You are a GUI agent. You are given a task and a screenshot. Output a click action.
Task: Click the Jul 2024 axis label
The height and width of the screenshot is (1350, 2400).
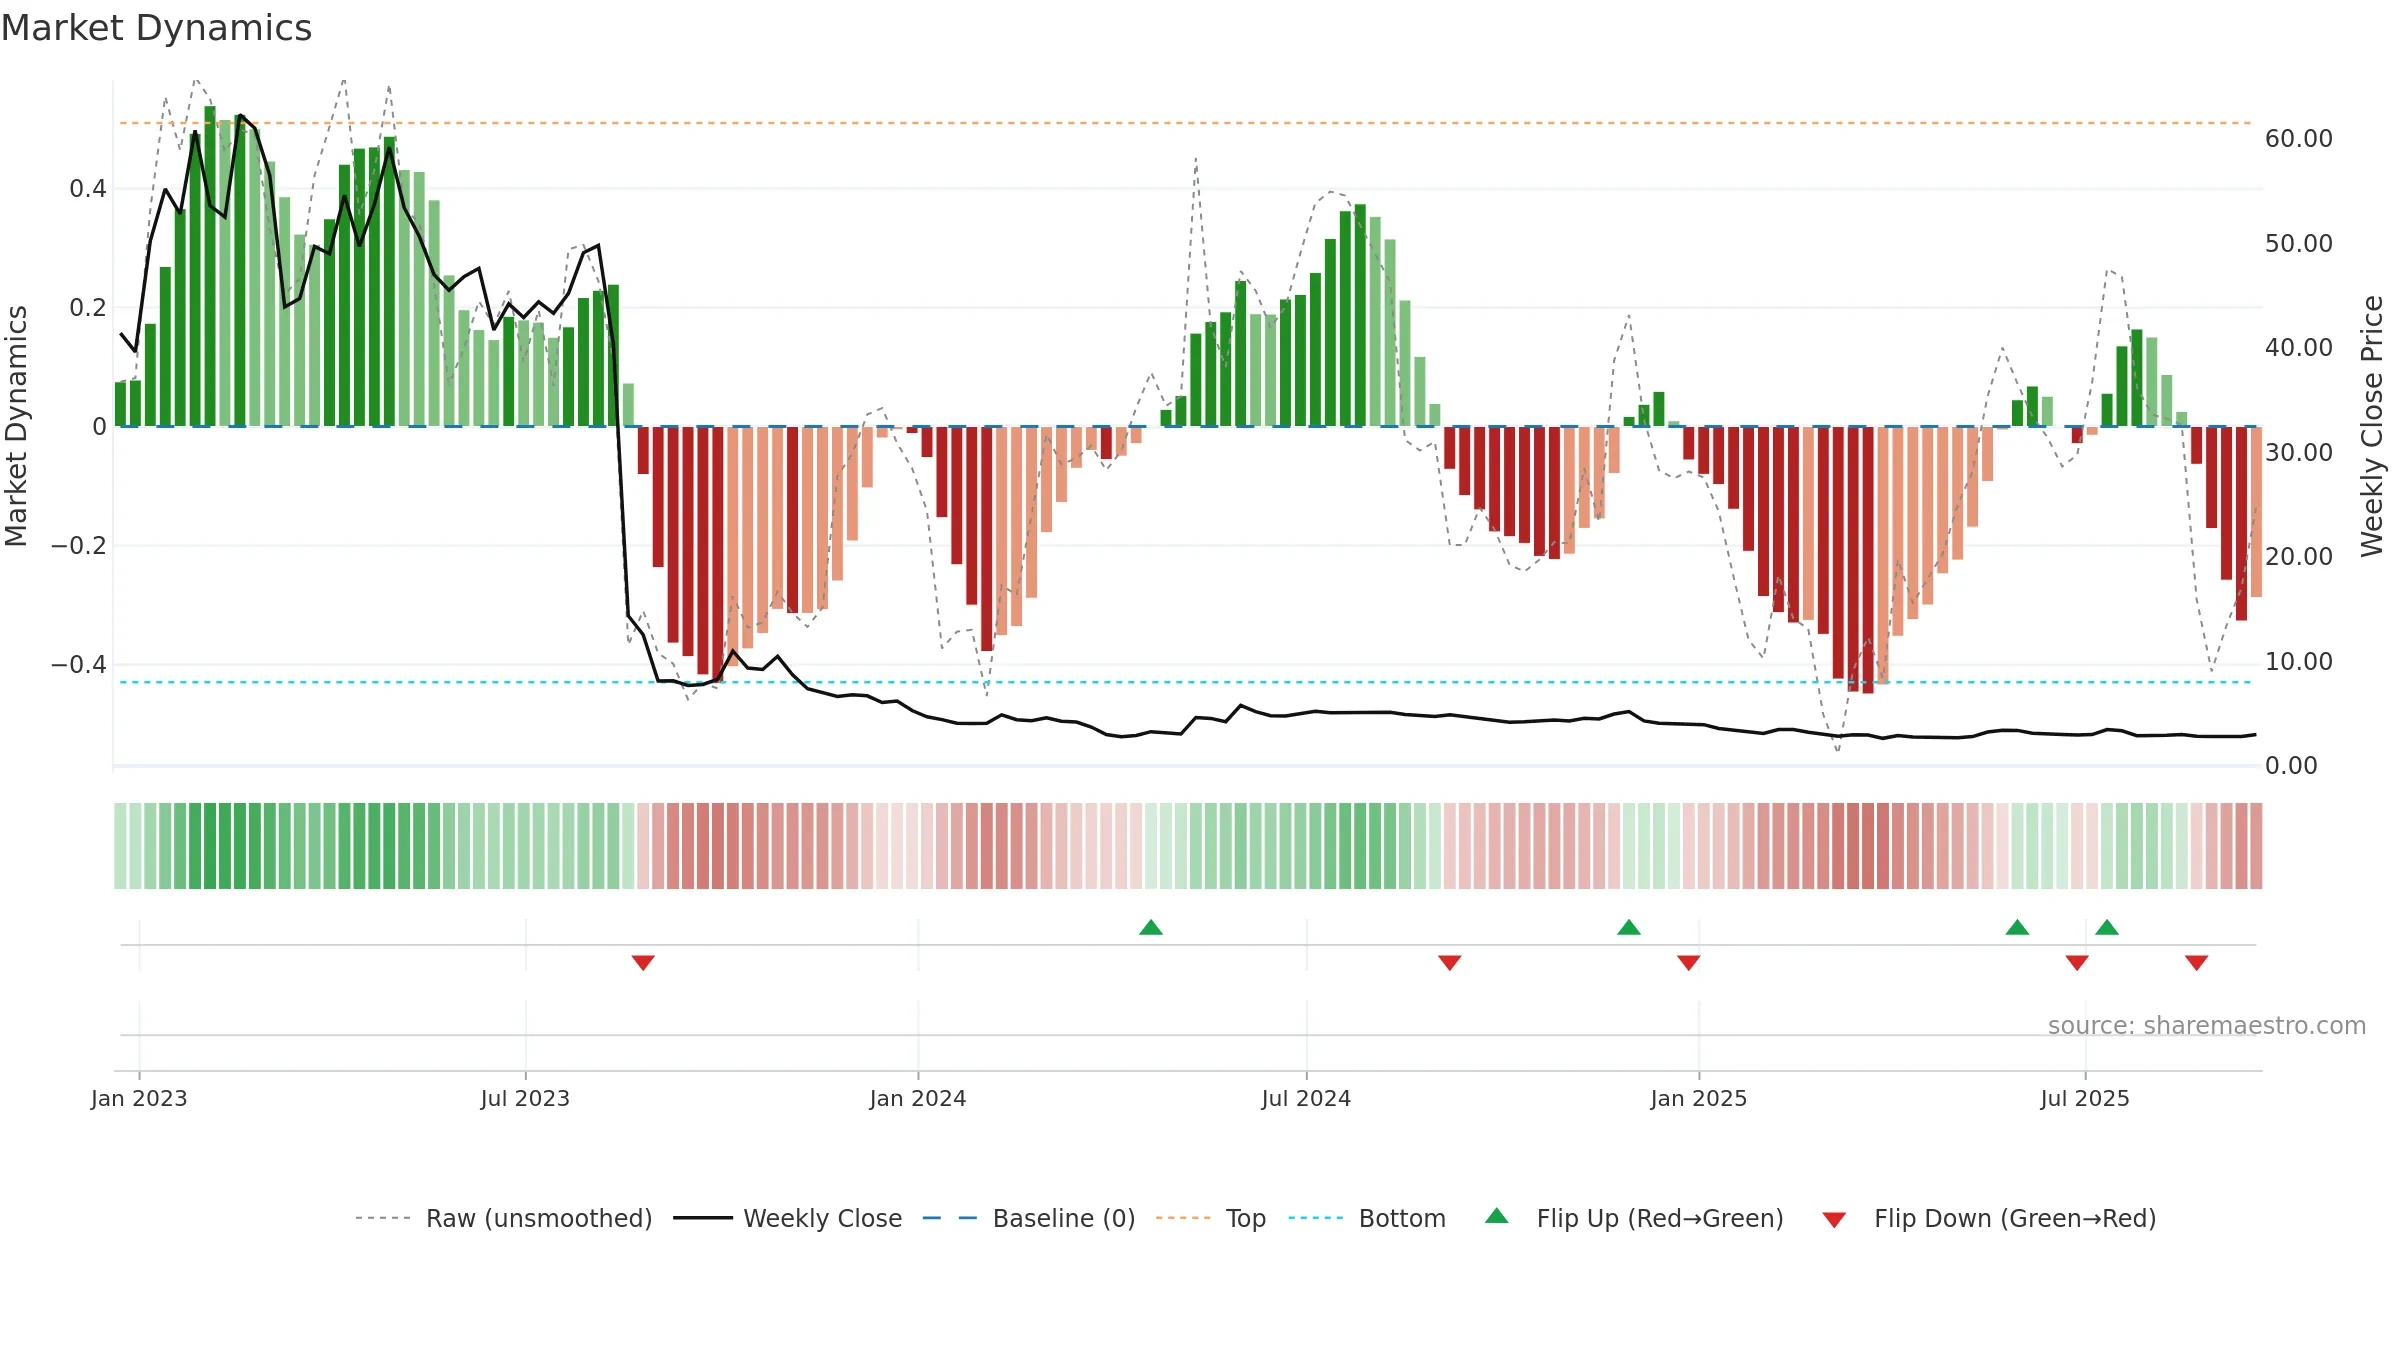[1306, 1098]
